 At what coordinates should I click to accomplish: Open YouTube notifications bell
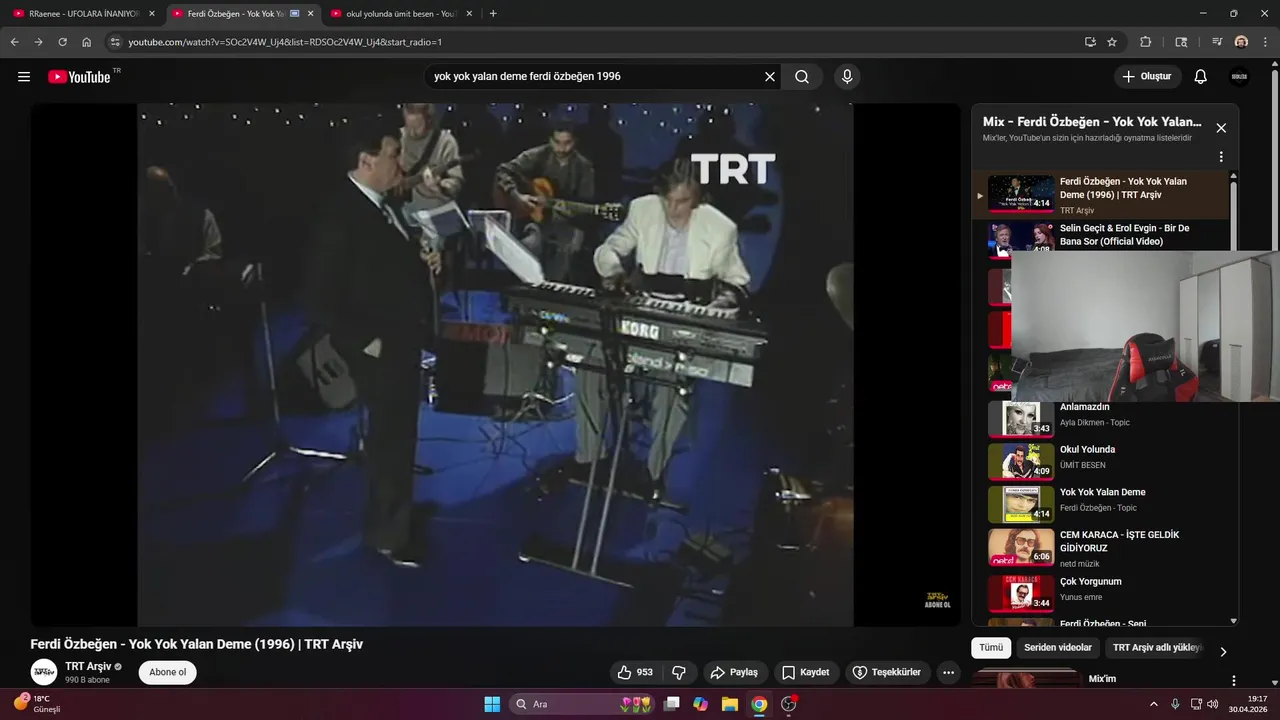click(1201, 77)
